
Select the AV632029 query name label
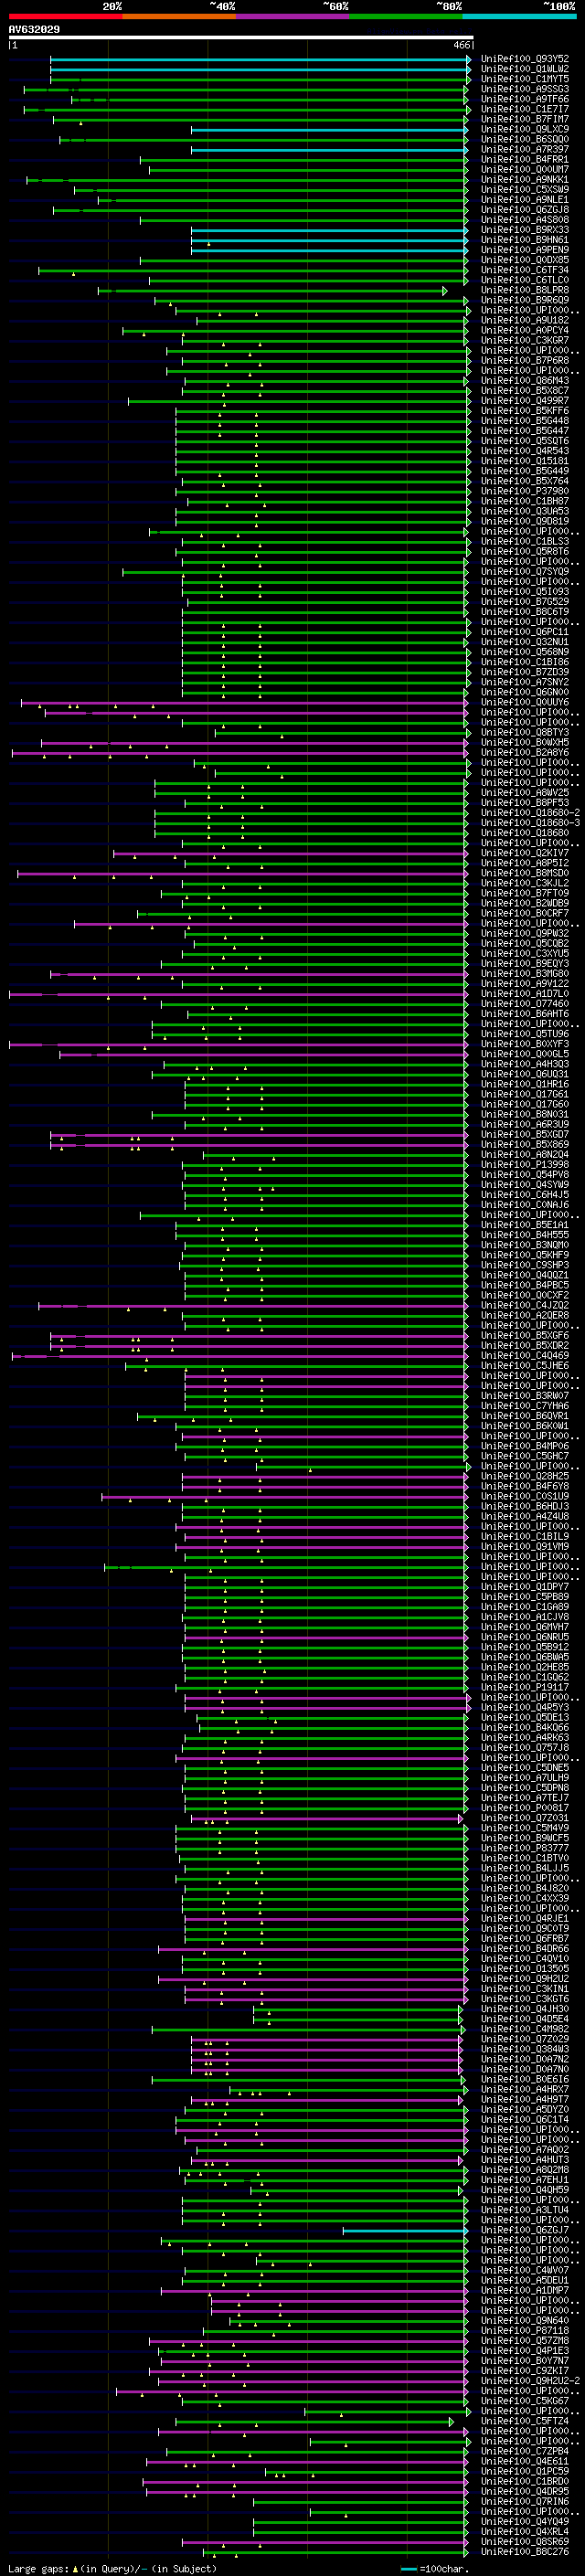(34, 29)
